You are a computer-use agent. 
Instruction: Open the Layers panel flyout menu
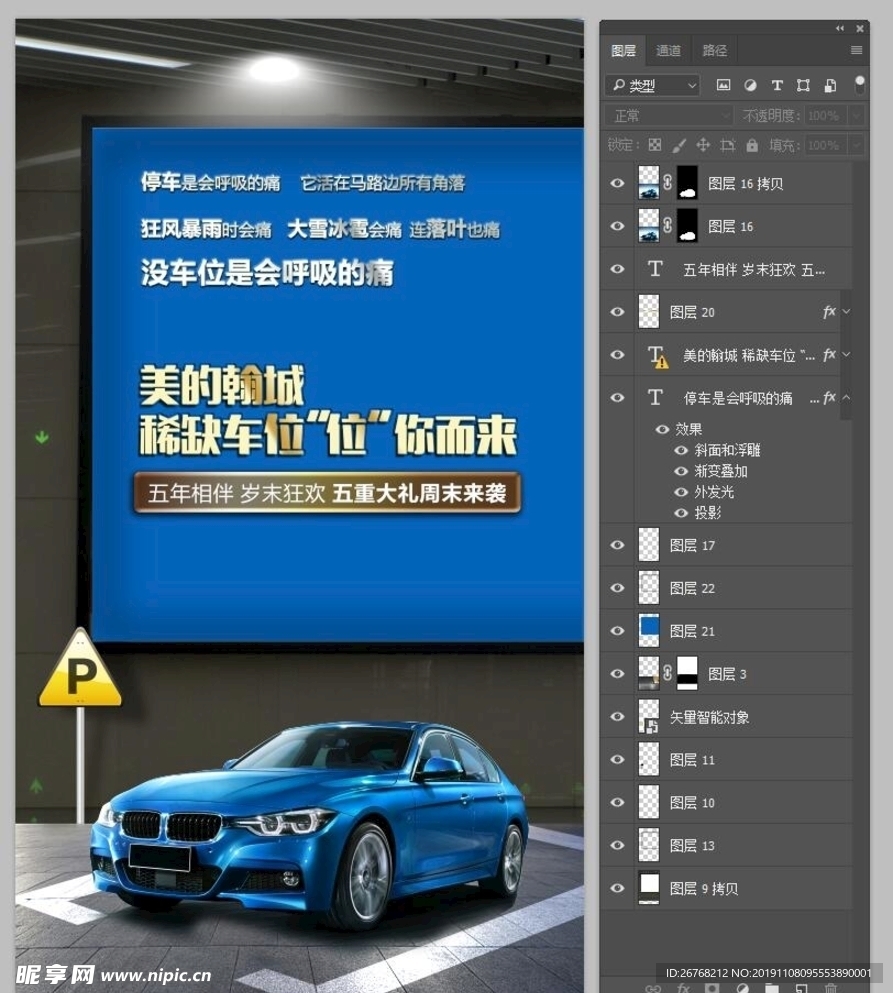pyautogui.click(x=856, y=50)
